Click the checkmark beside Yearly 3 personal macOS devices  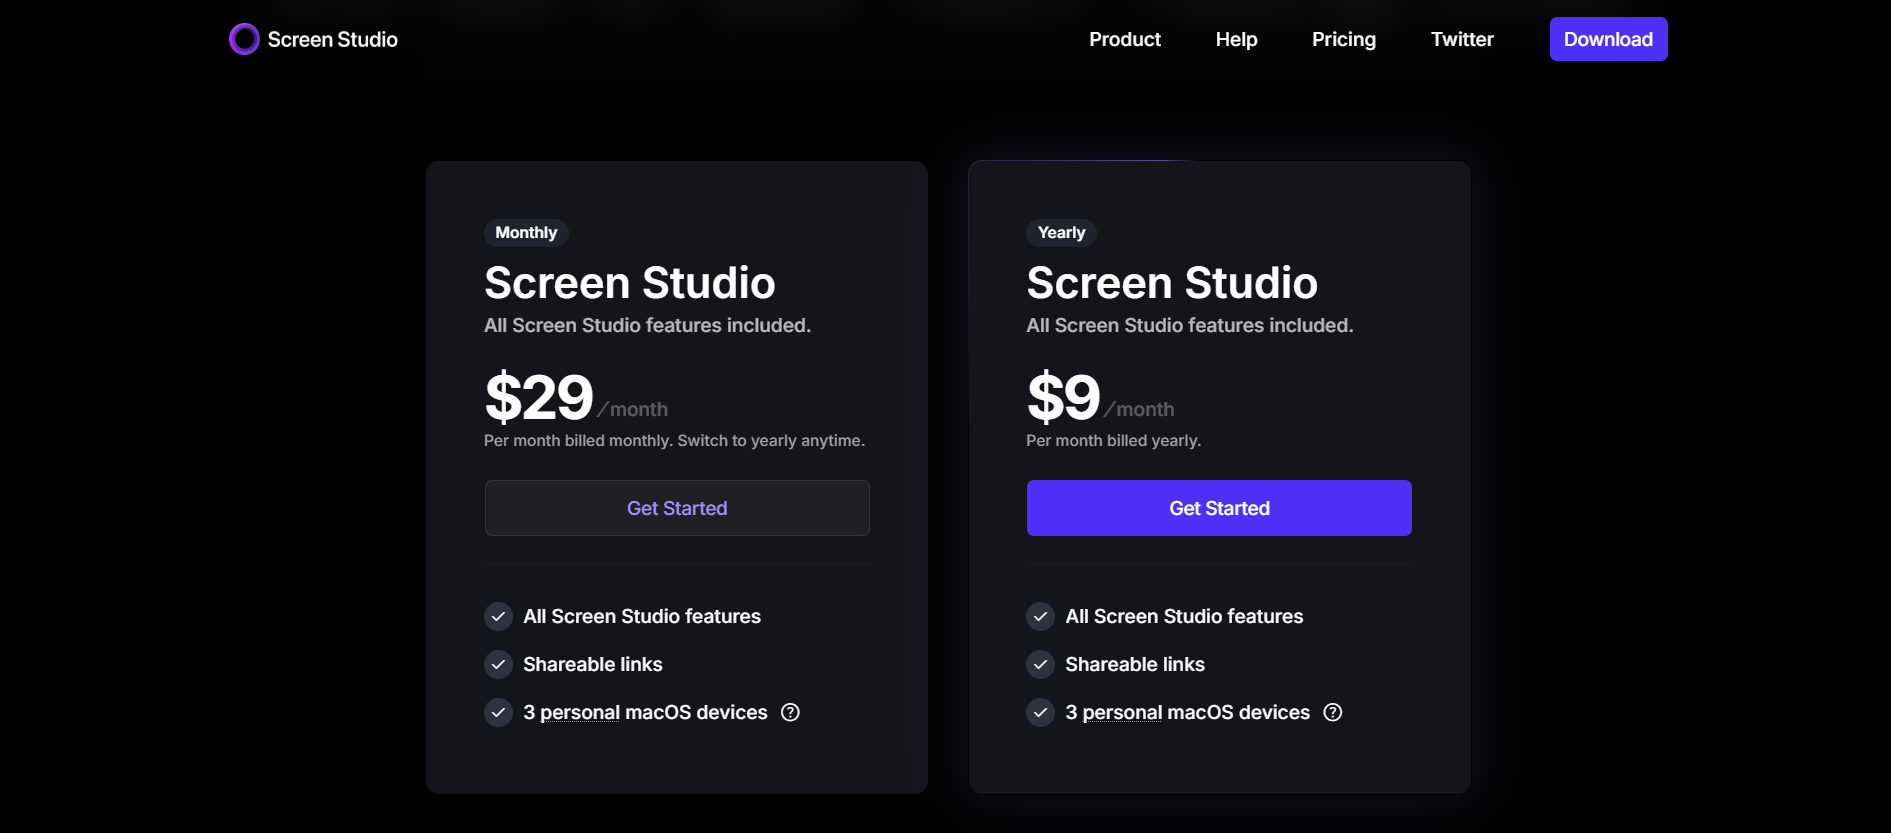pyautogui.click(x=1040, y=712)
